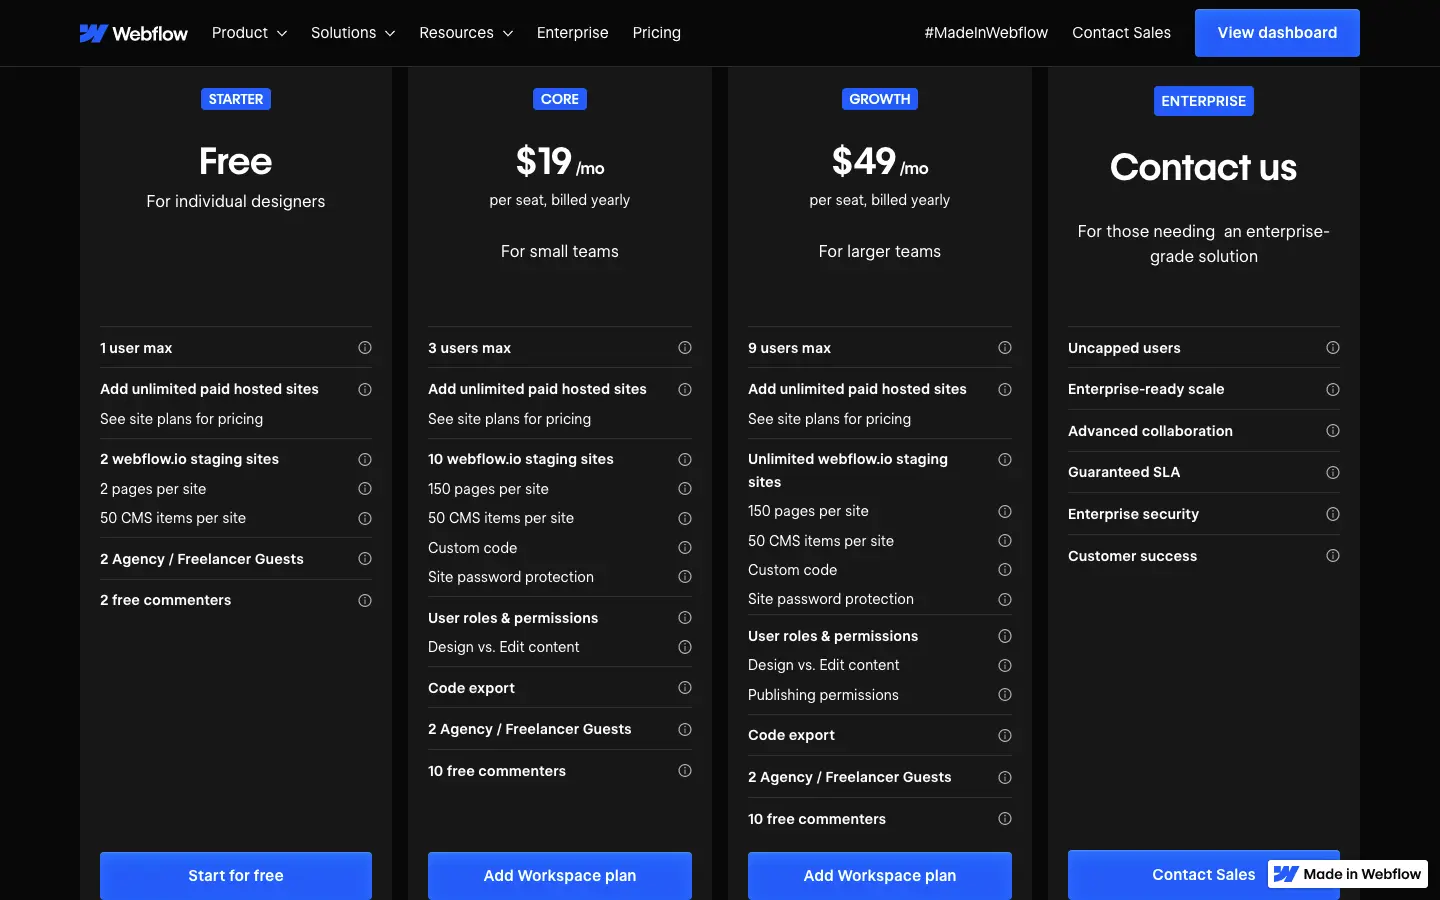
Task: View info for Core's Custom code
Action: [x=685, y=548]
